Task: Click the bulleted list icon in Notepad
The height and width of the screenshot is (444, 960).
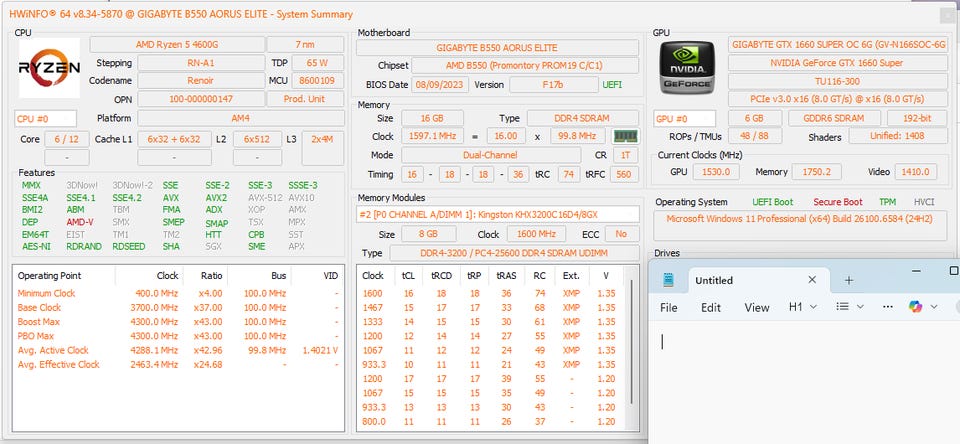Action: coord(842,306)
